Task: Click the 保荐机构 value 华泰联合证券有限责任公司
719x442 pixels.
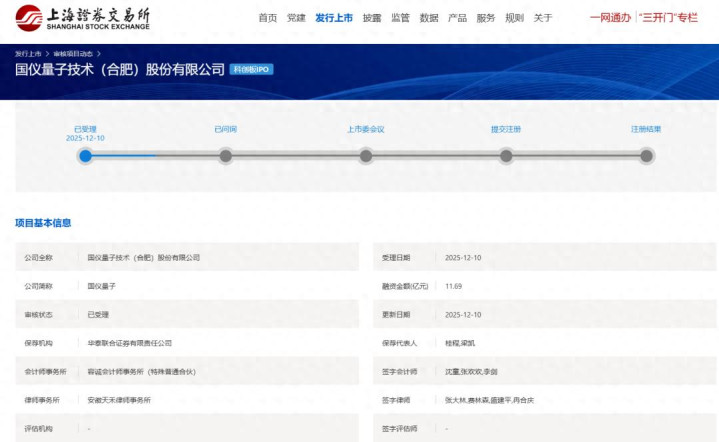Action: click(130, 343)
